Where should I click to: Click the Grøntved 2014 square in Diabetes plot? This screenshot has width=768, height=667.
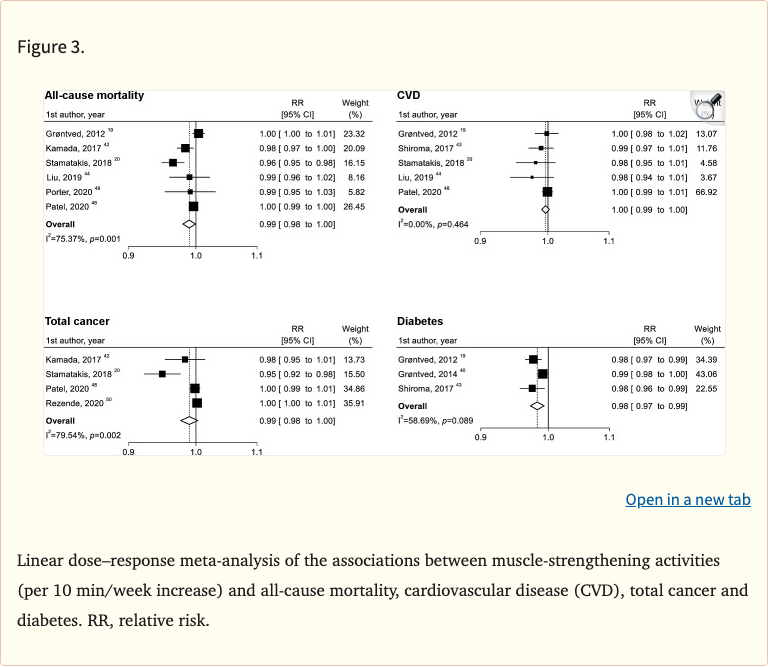(542, 373)
